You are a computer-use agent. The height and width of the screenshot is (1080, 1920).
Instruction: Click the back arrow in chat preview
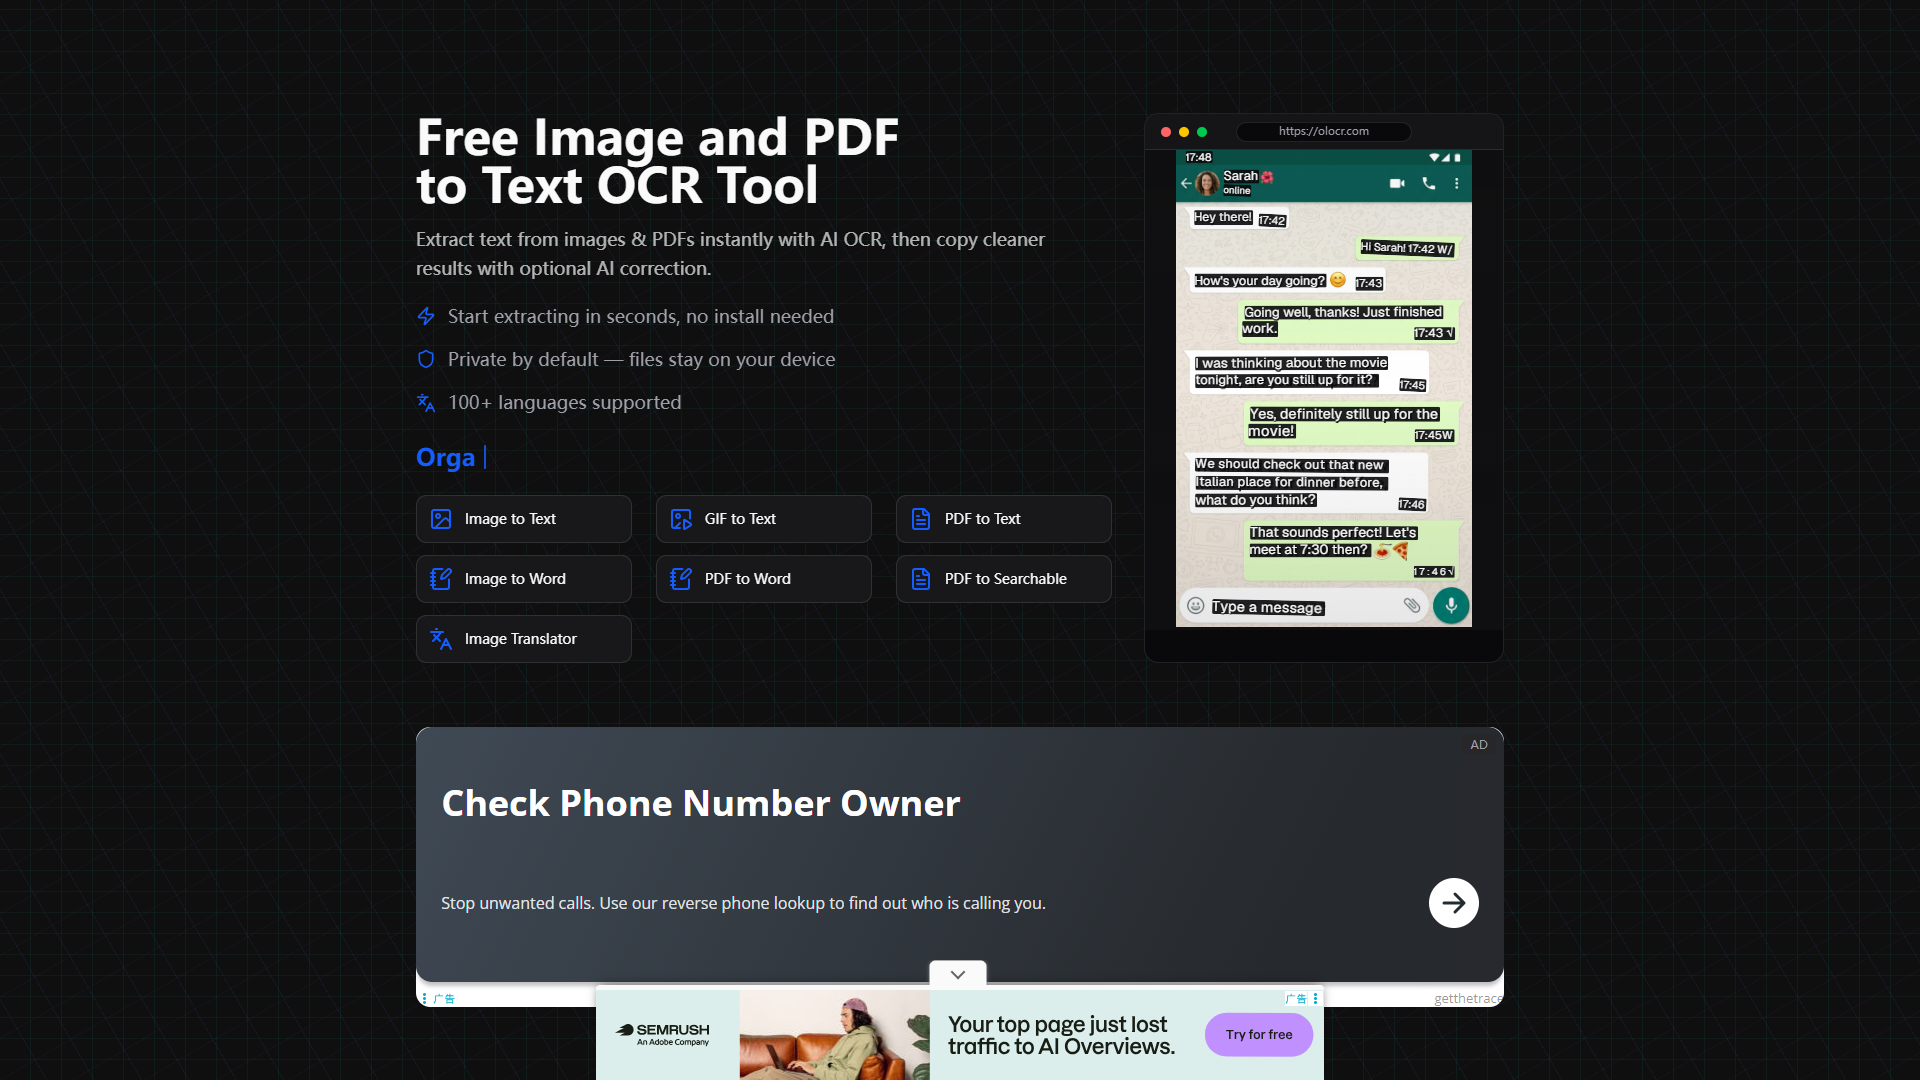[x=1186, y=183]
